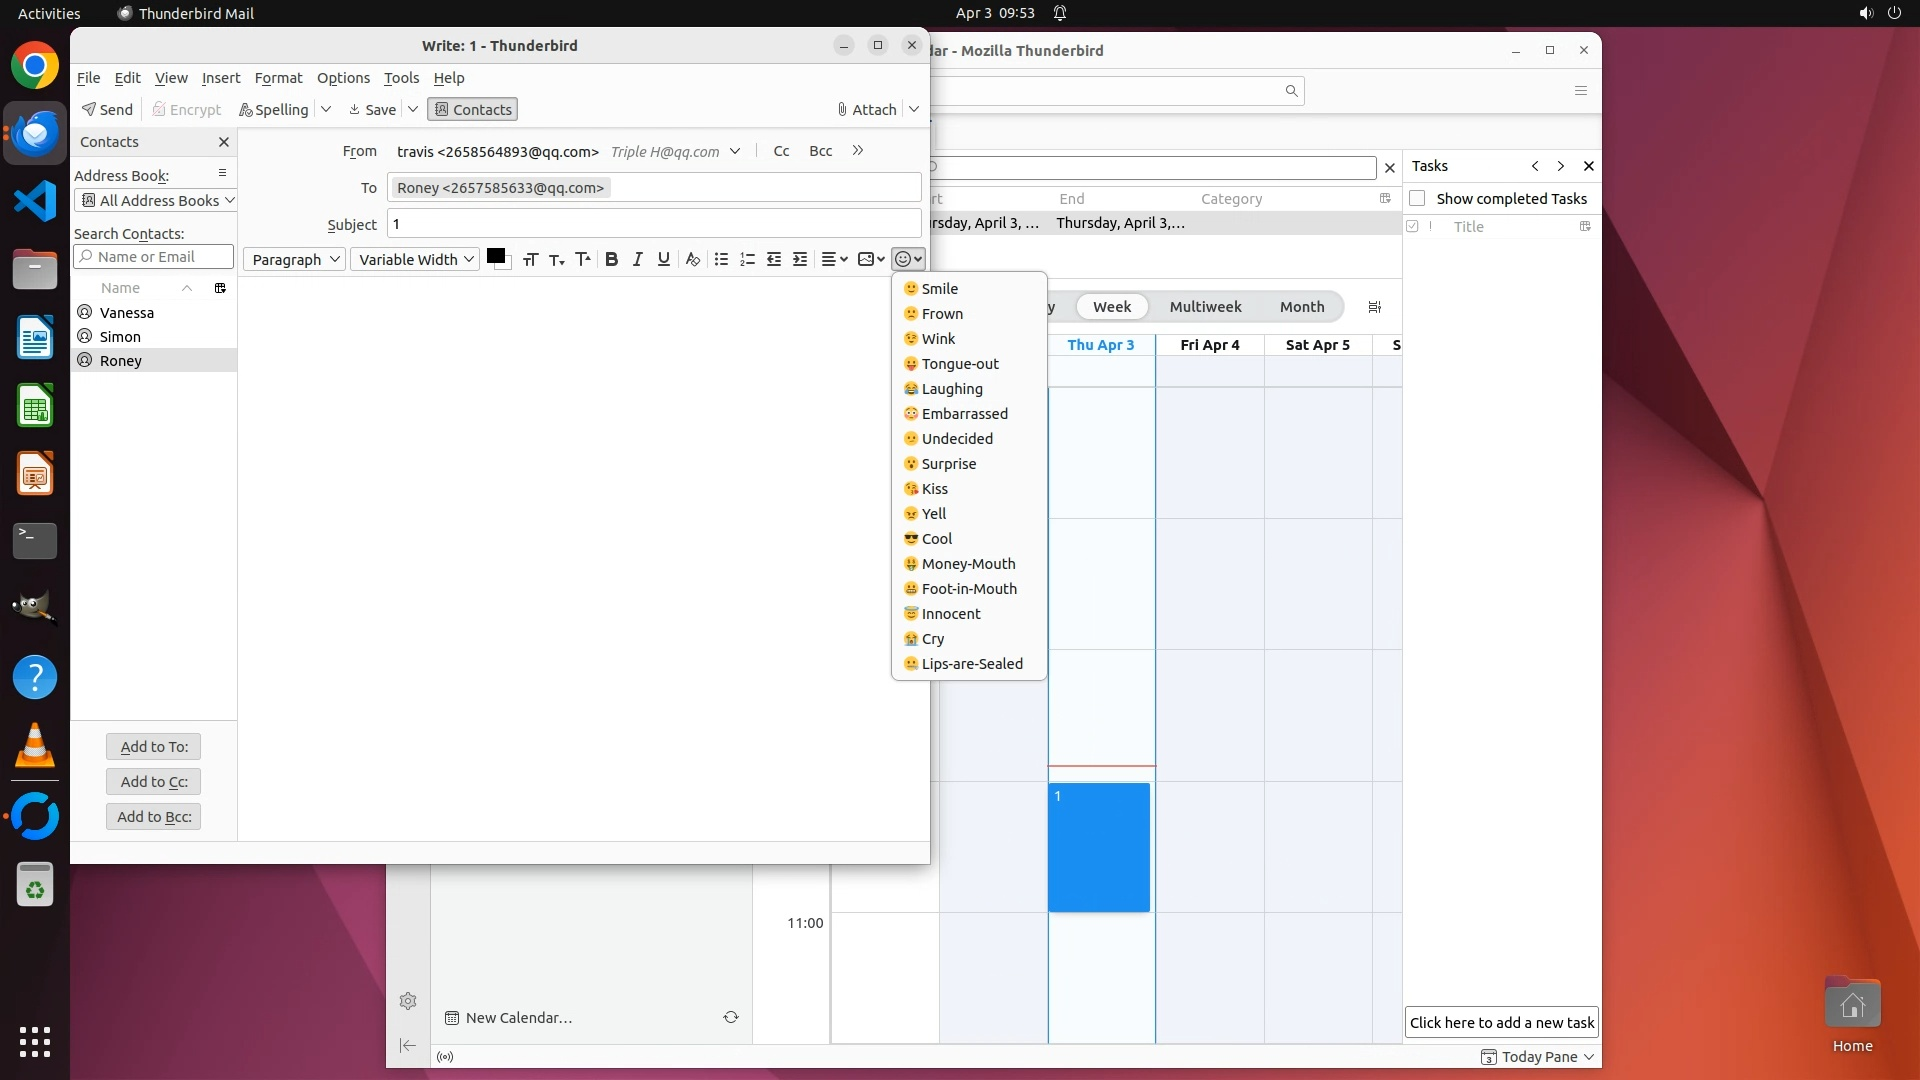Open the black text color swatch
The height and width of the screenshot is (1080, 1920).
495,256
